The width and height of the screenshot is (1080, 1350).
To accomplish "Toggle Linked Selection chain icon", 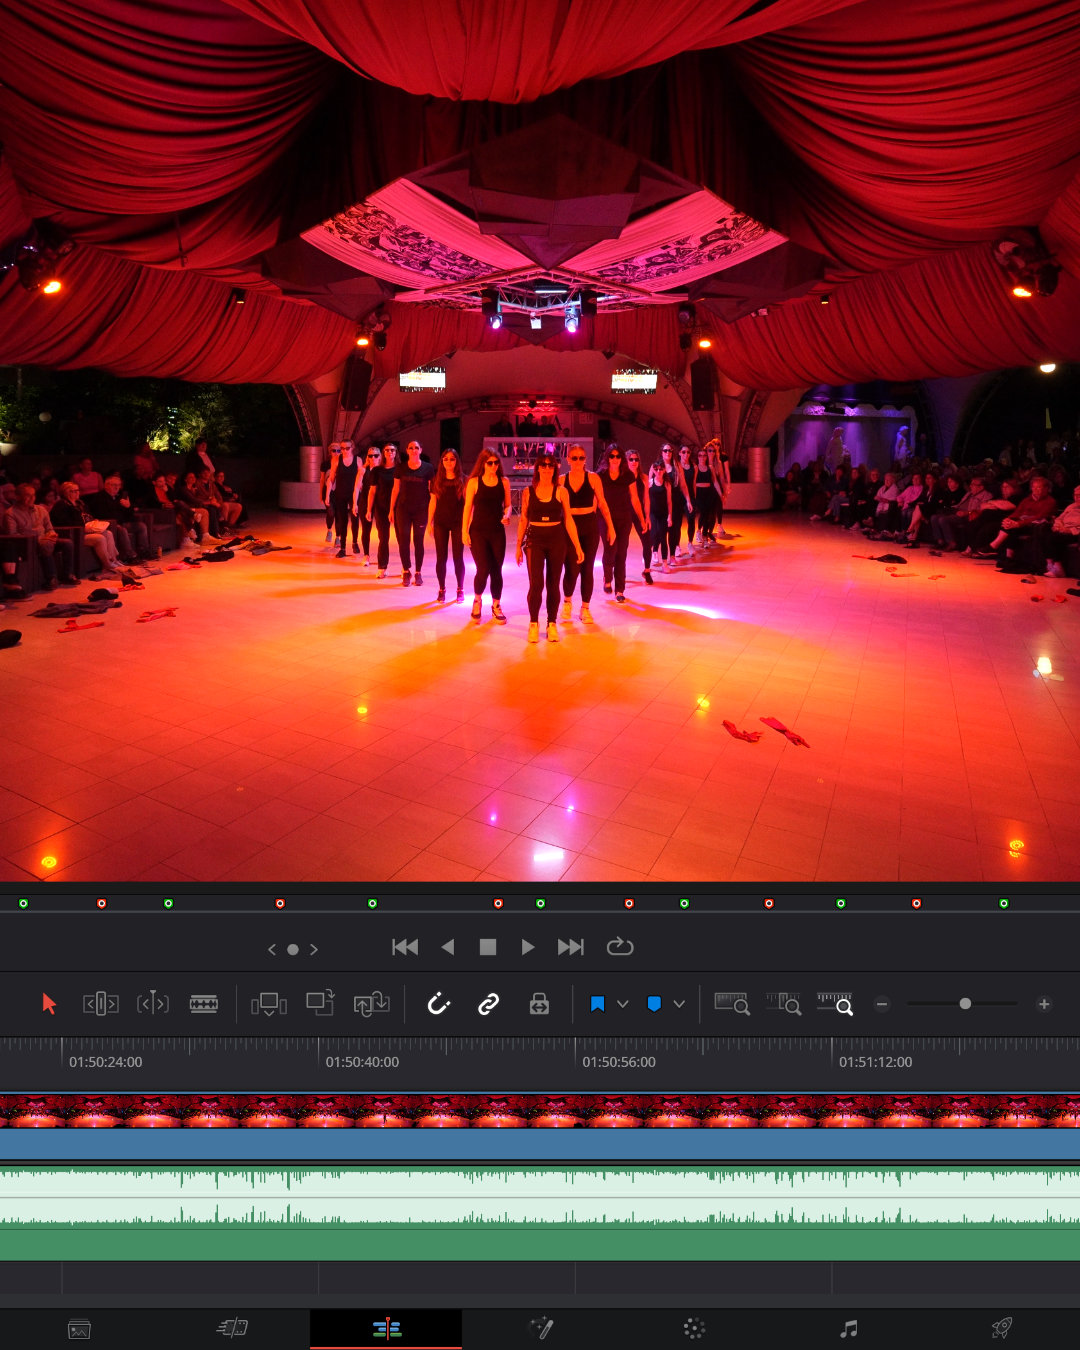I will [x=488, y=1004].
